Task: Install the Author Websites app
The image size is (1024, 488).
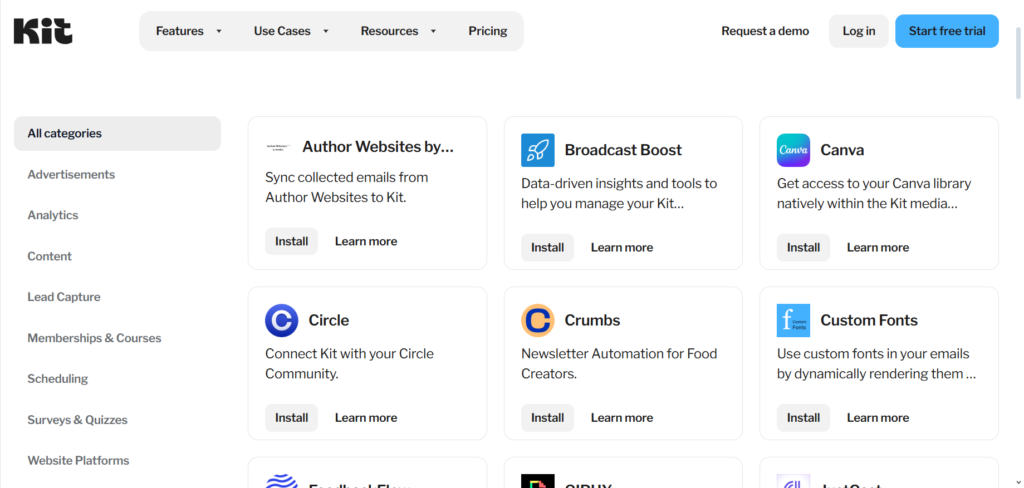Action: point(291,241)
